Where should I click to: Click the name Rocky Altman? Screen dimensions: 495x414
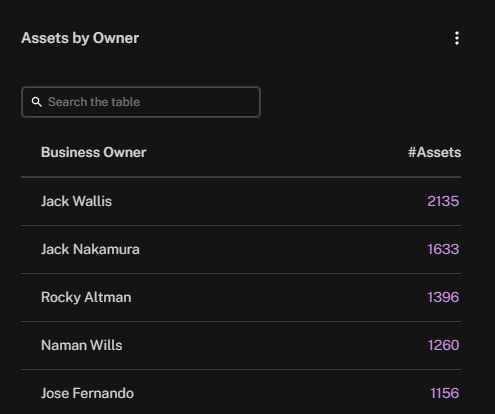tap(86, 297)
